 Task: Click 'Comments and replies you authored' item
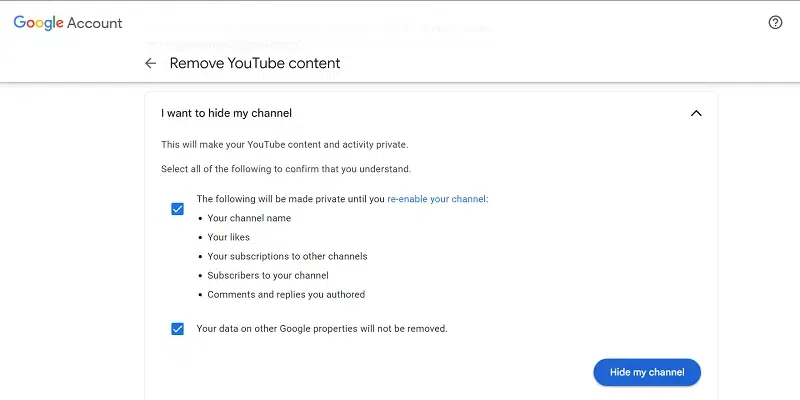click(x=286, y=294)
